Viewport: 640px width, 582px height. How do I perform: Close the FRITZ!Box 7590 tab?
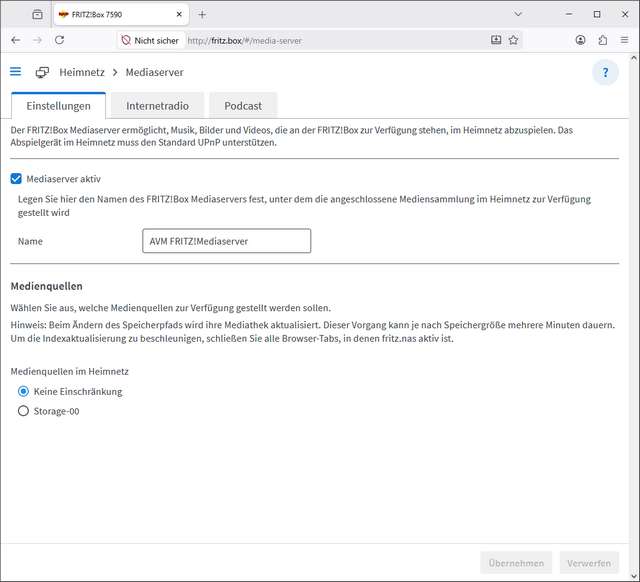(x=179, y=14)
